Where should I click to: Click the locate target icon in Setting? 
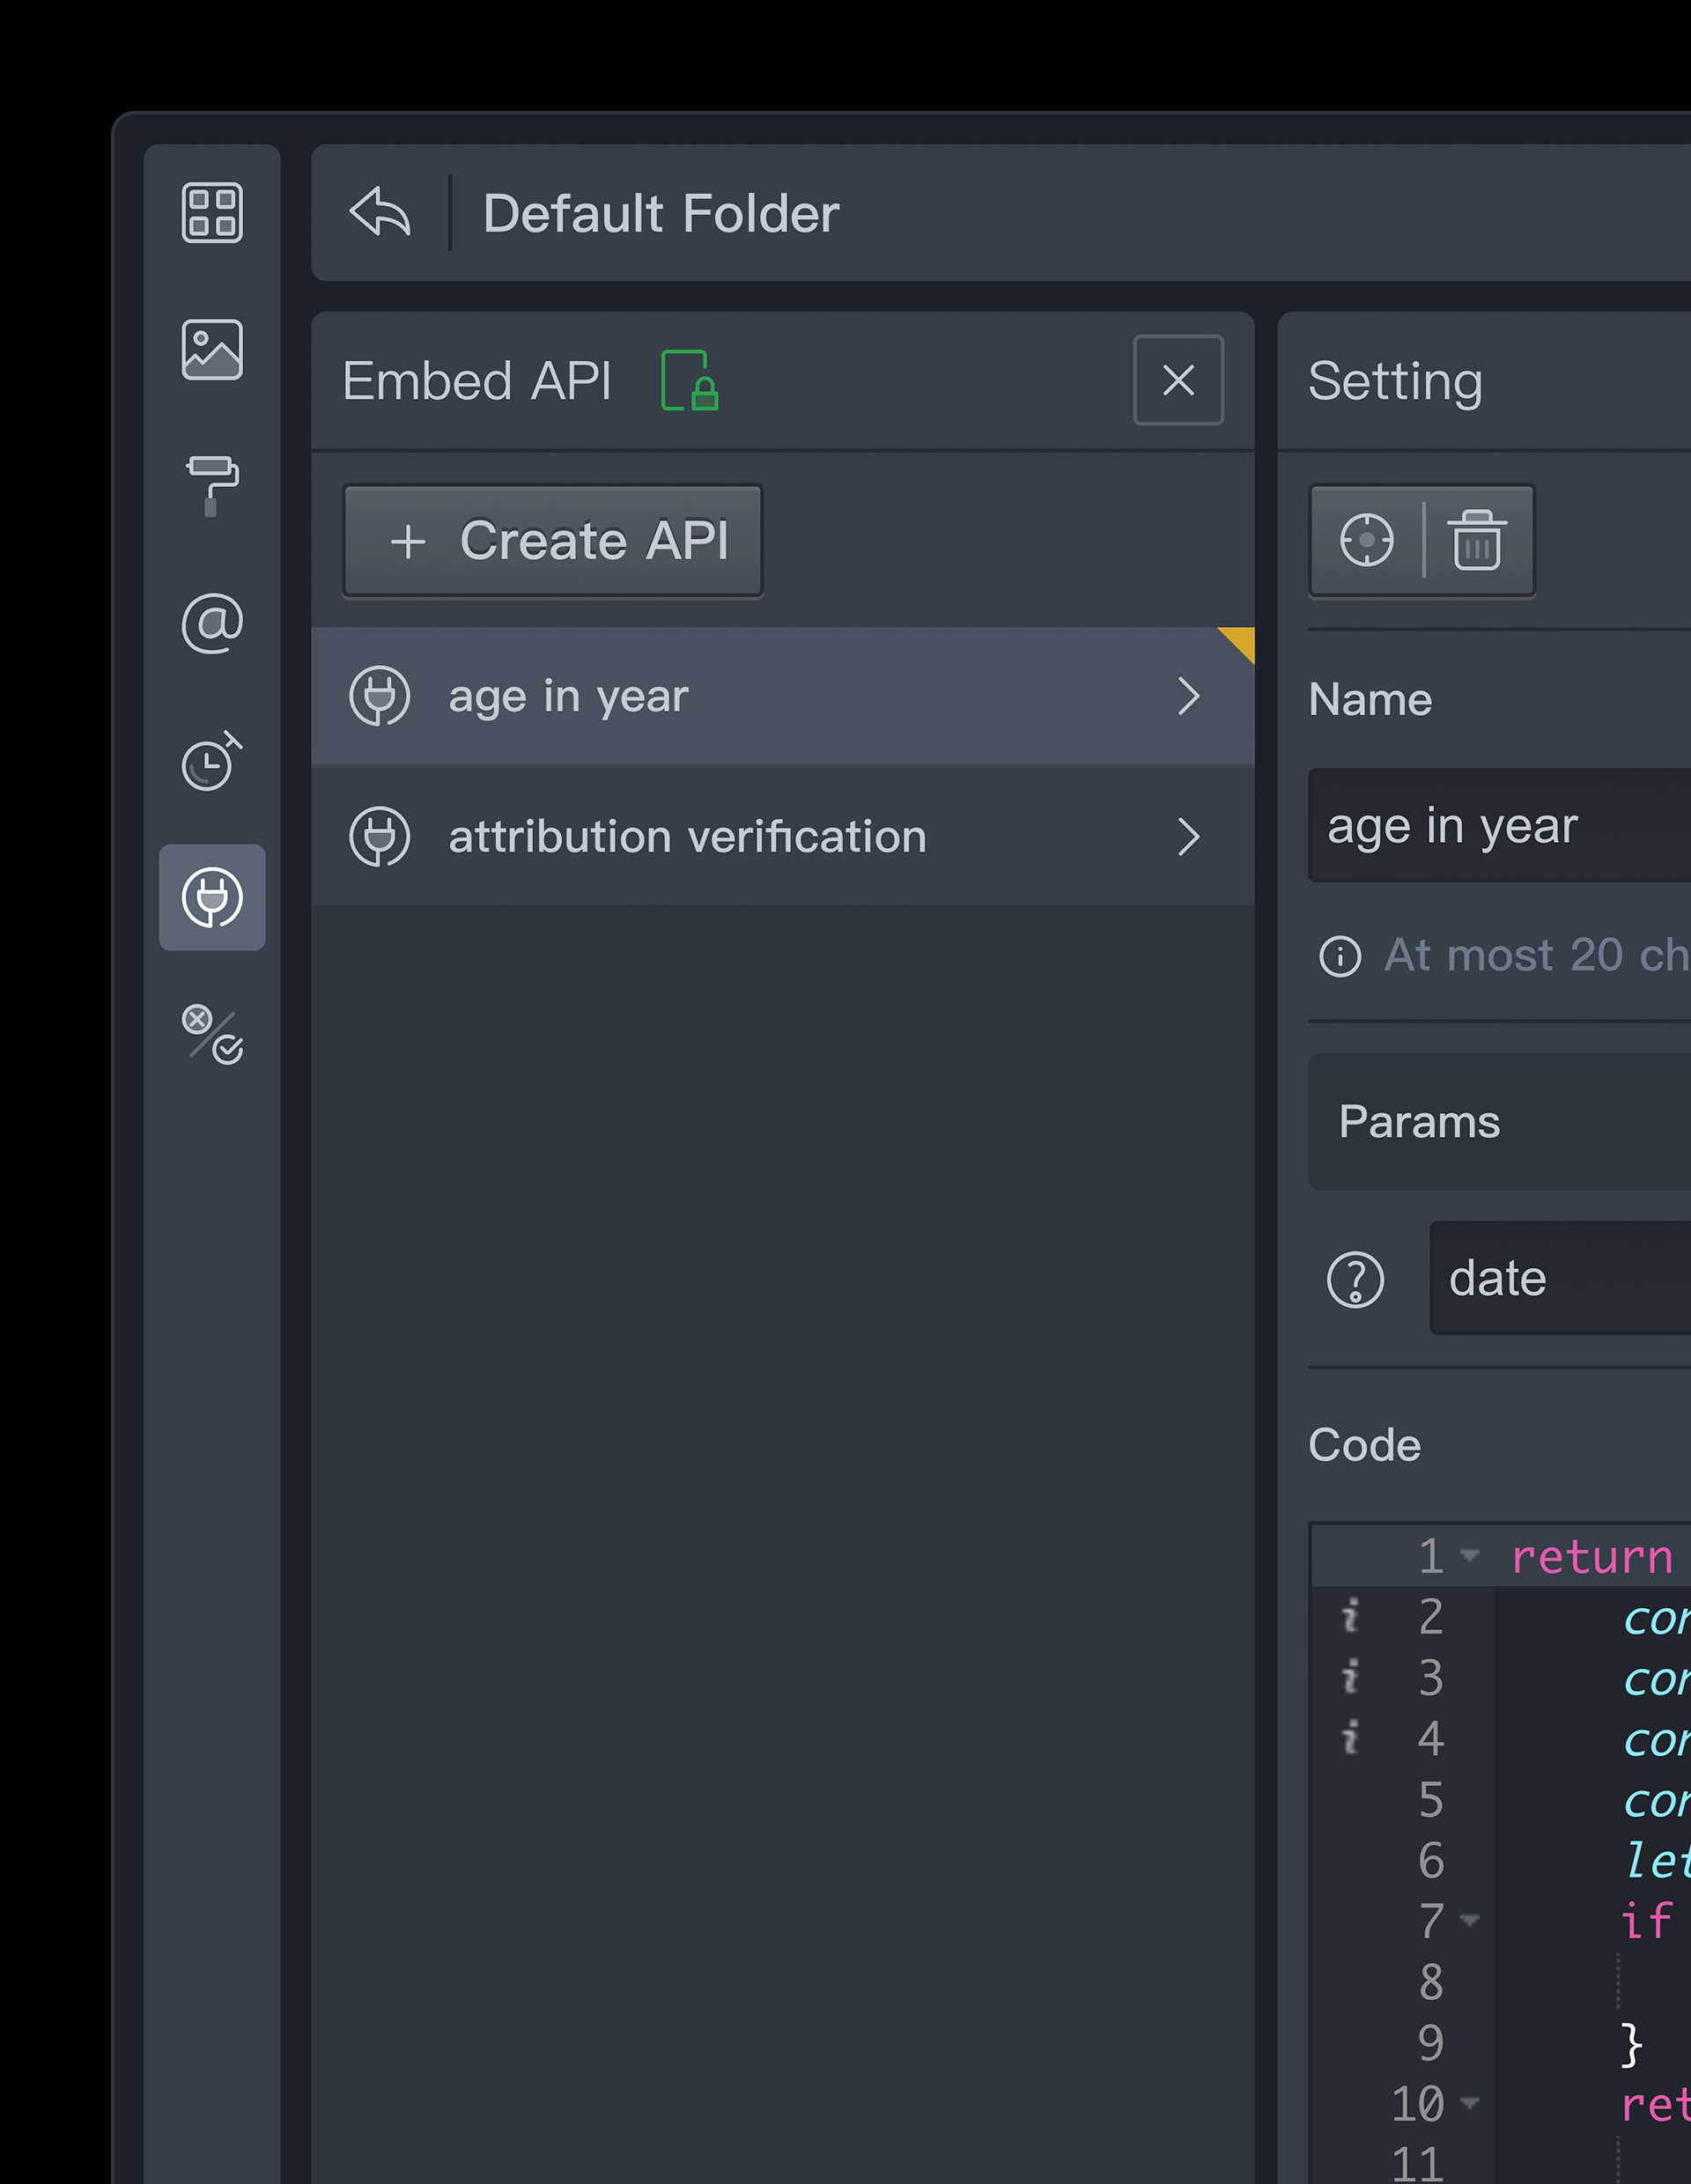click(1366, 541)
